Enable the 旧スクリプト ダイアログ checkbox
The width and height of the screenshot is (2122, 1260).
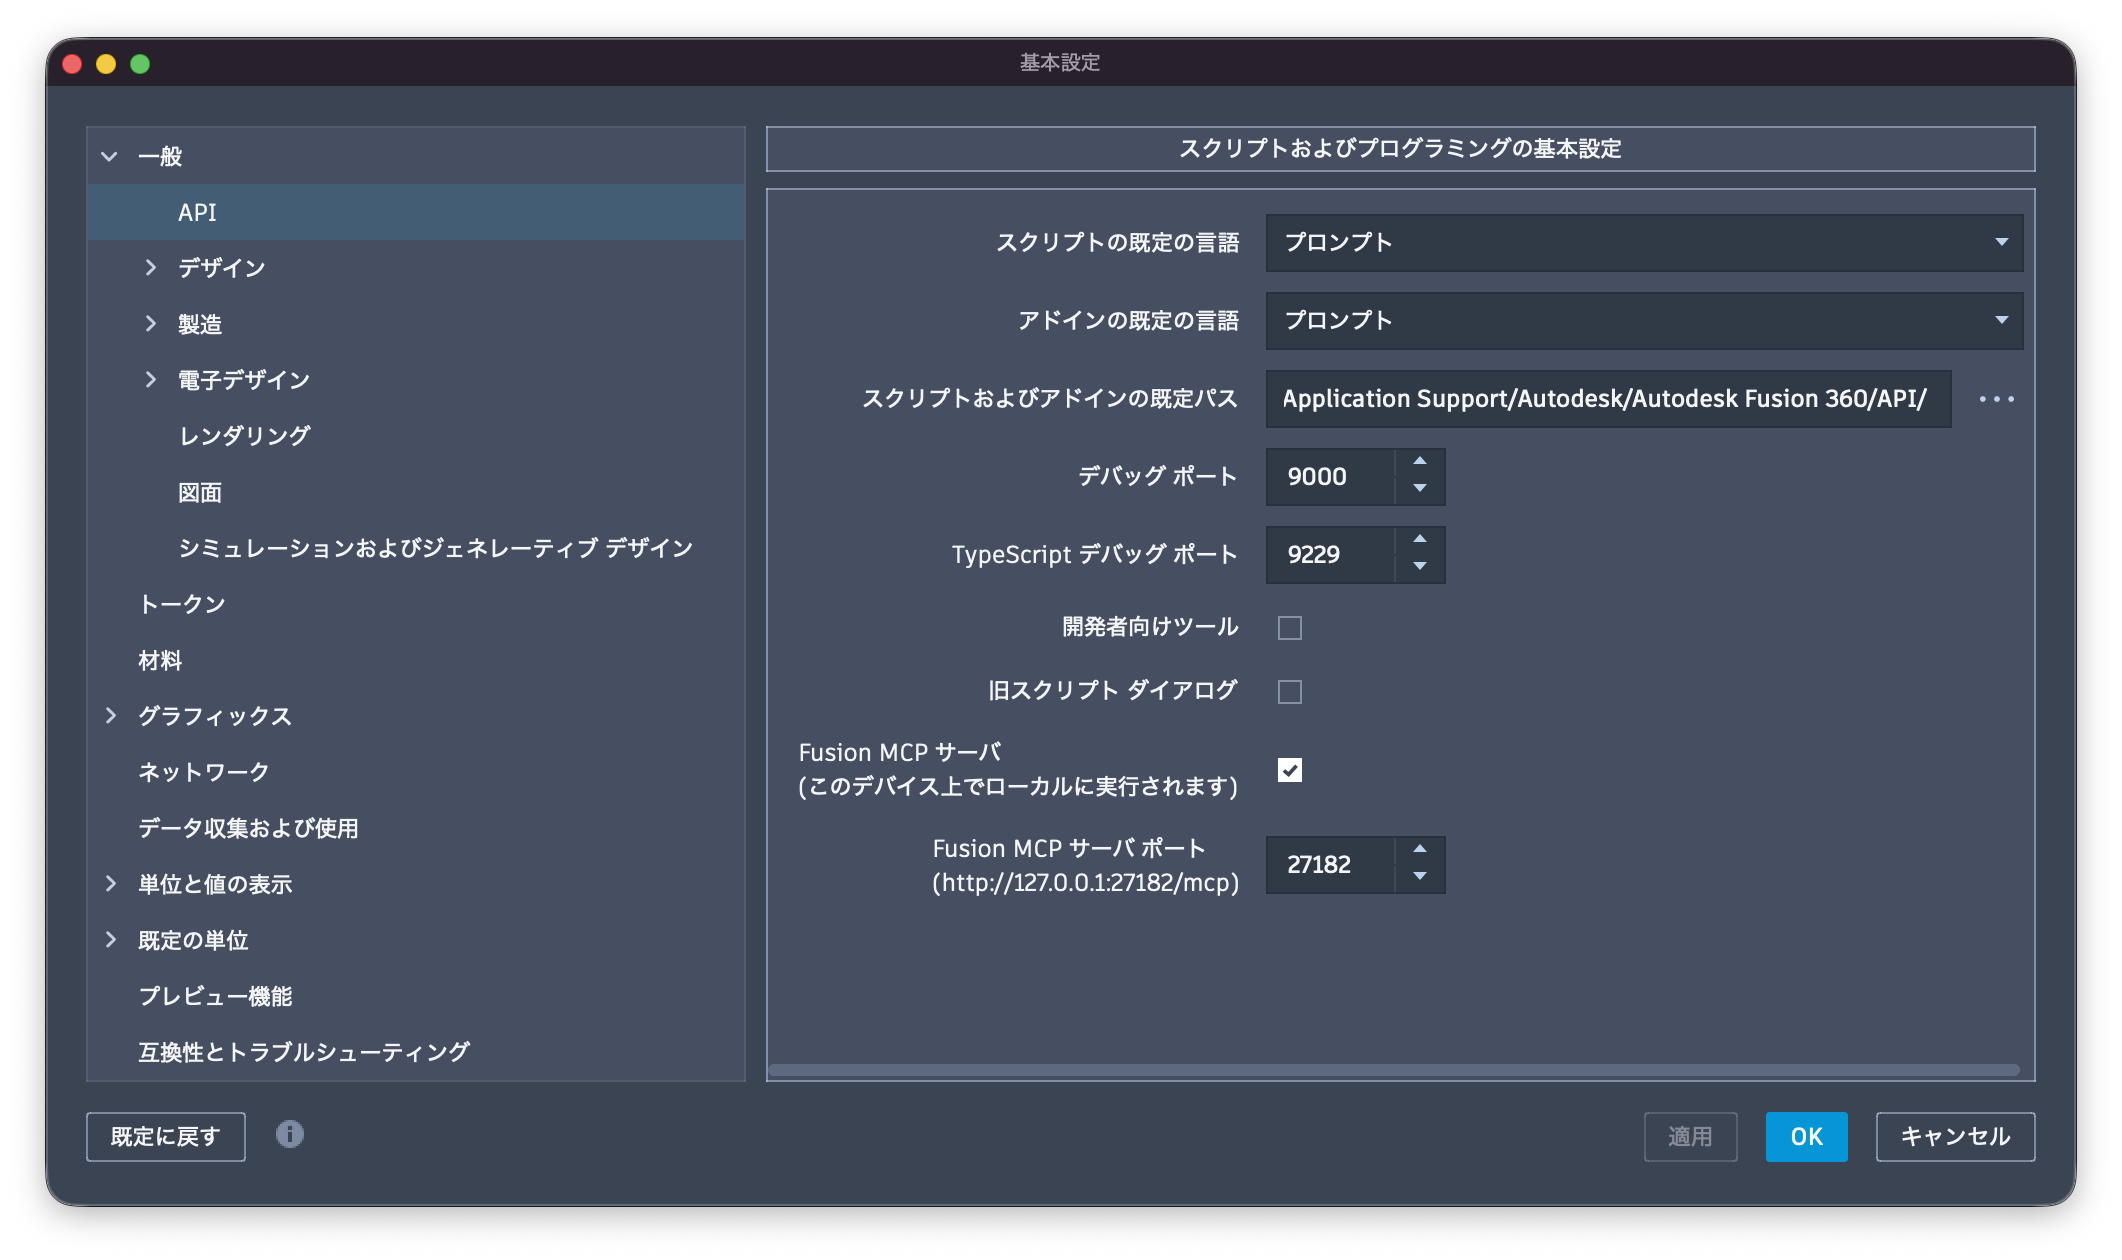point(1290,692)
